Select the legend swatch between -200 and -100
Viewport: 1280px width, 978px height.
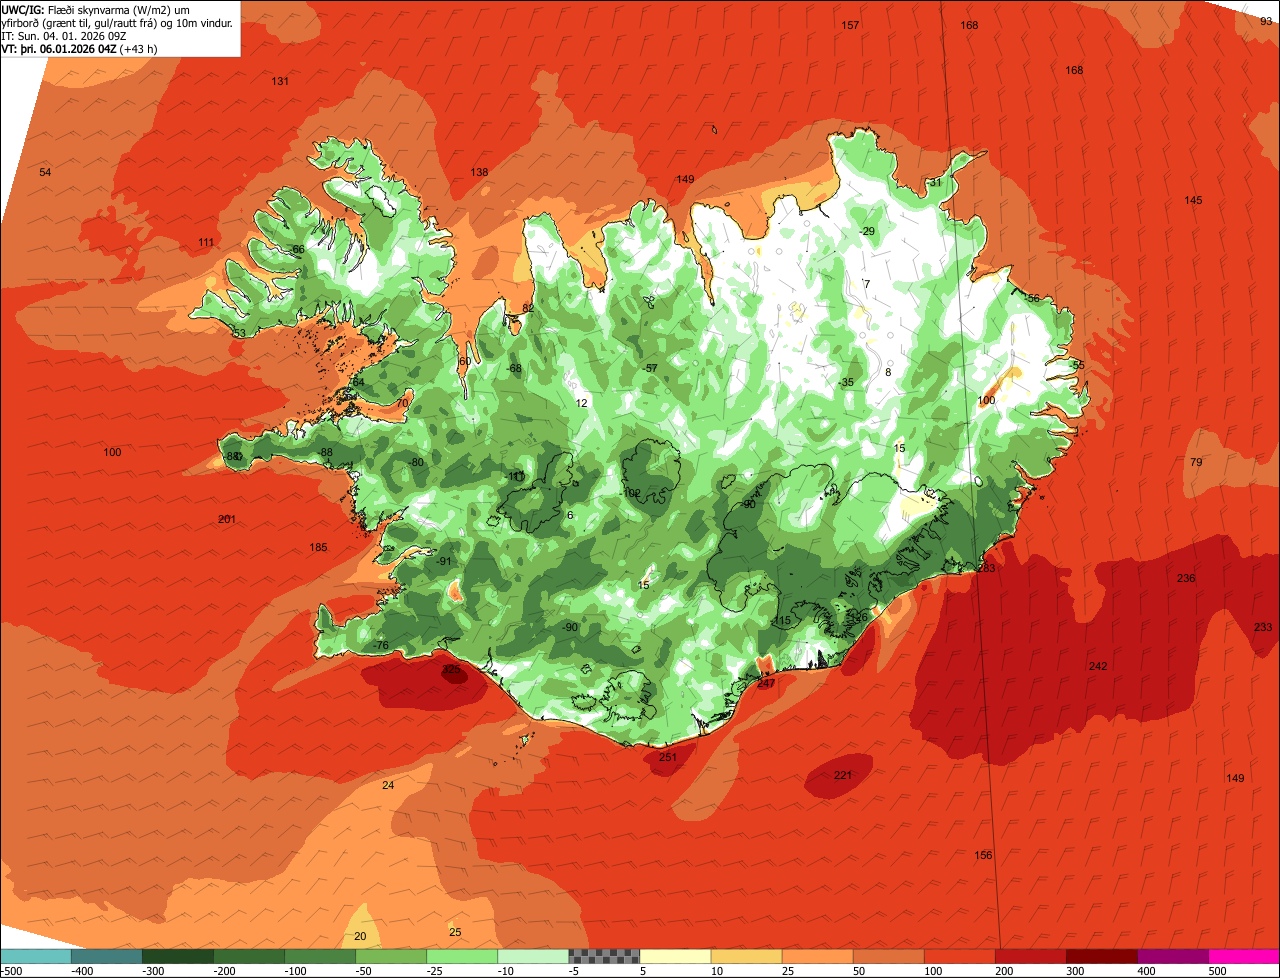(x=249, y=956)
